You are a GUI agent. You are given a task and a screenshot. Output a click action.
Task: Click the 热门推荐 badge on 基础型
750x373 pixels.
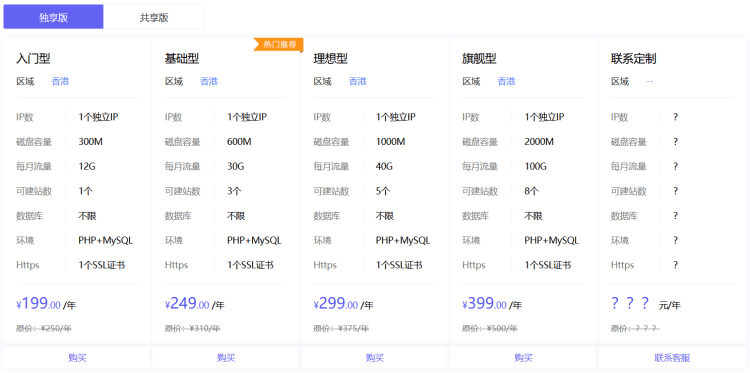[279, 44]
